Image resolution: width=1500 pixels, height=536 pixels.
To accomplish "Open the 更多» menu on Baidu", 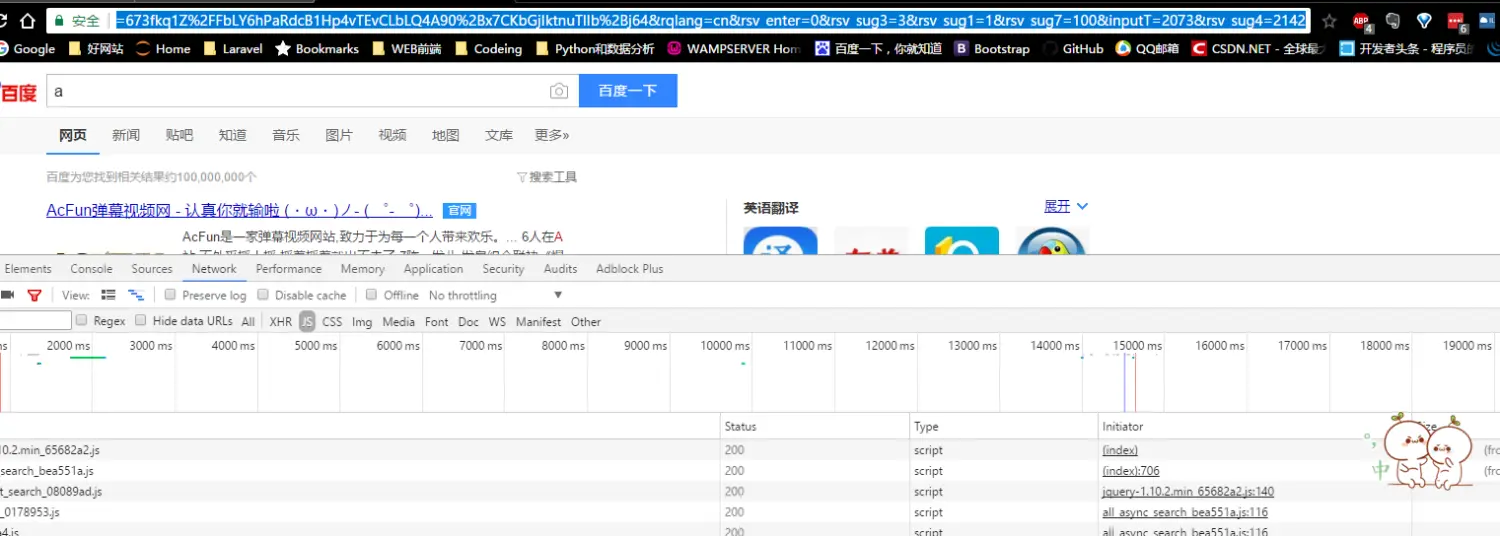I will (552, 135).
